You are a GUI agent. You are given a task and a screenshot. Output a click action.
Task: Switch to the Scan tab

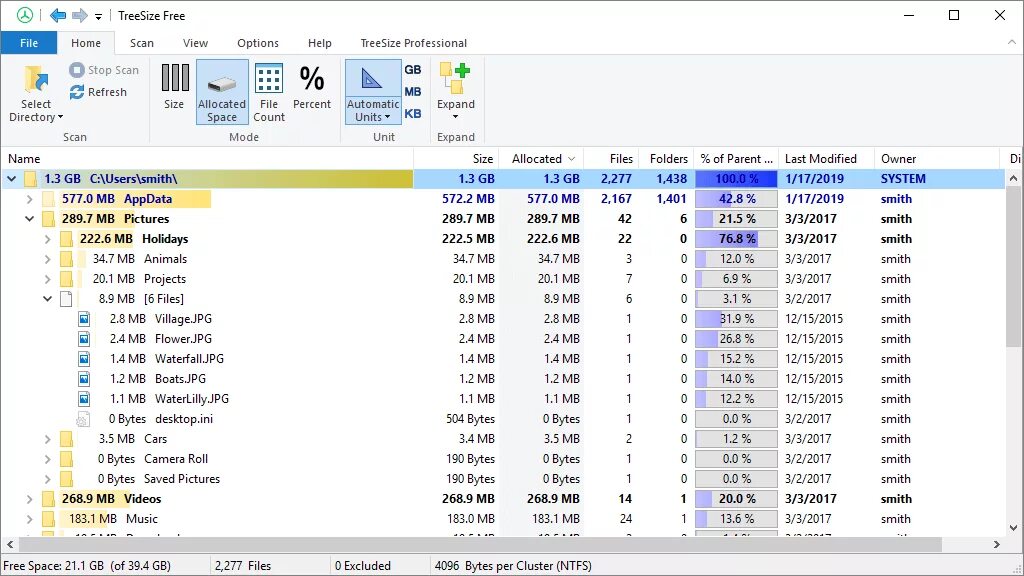[x=142, y=43]
